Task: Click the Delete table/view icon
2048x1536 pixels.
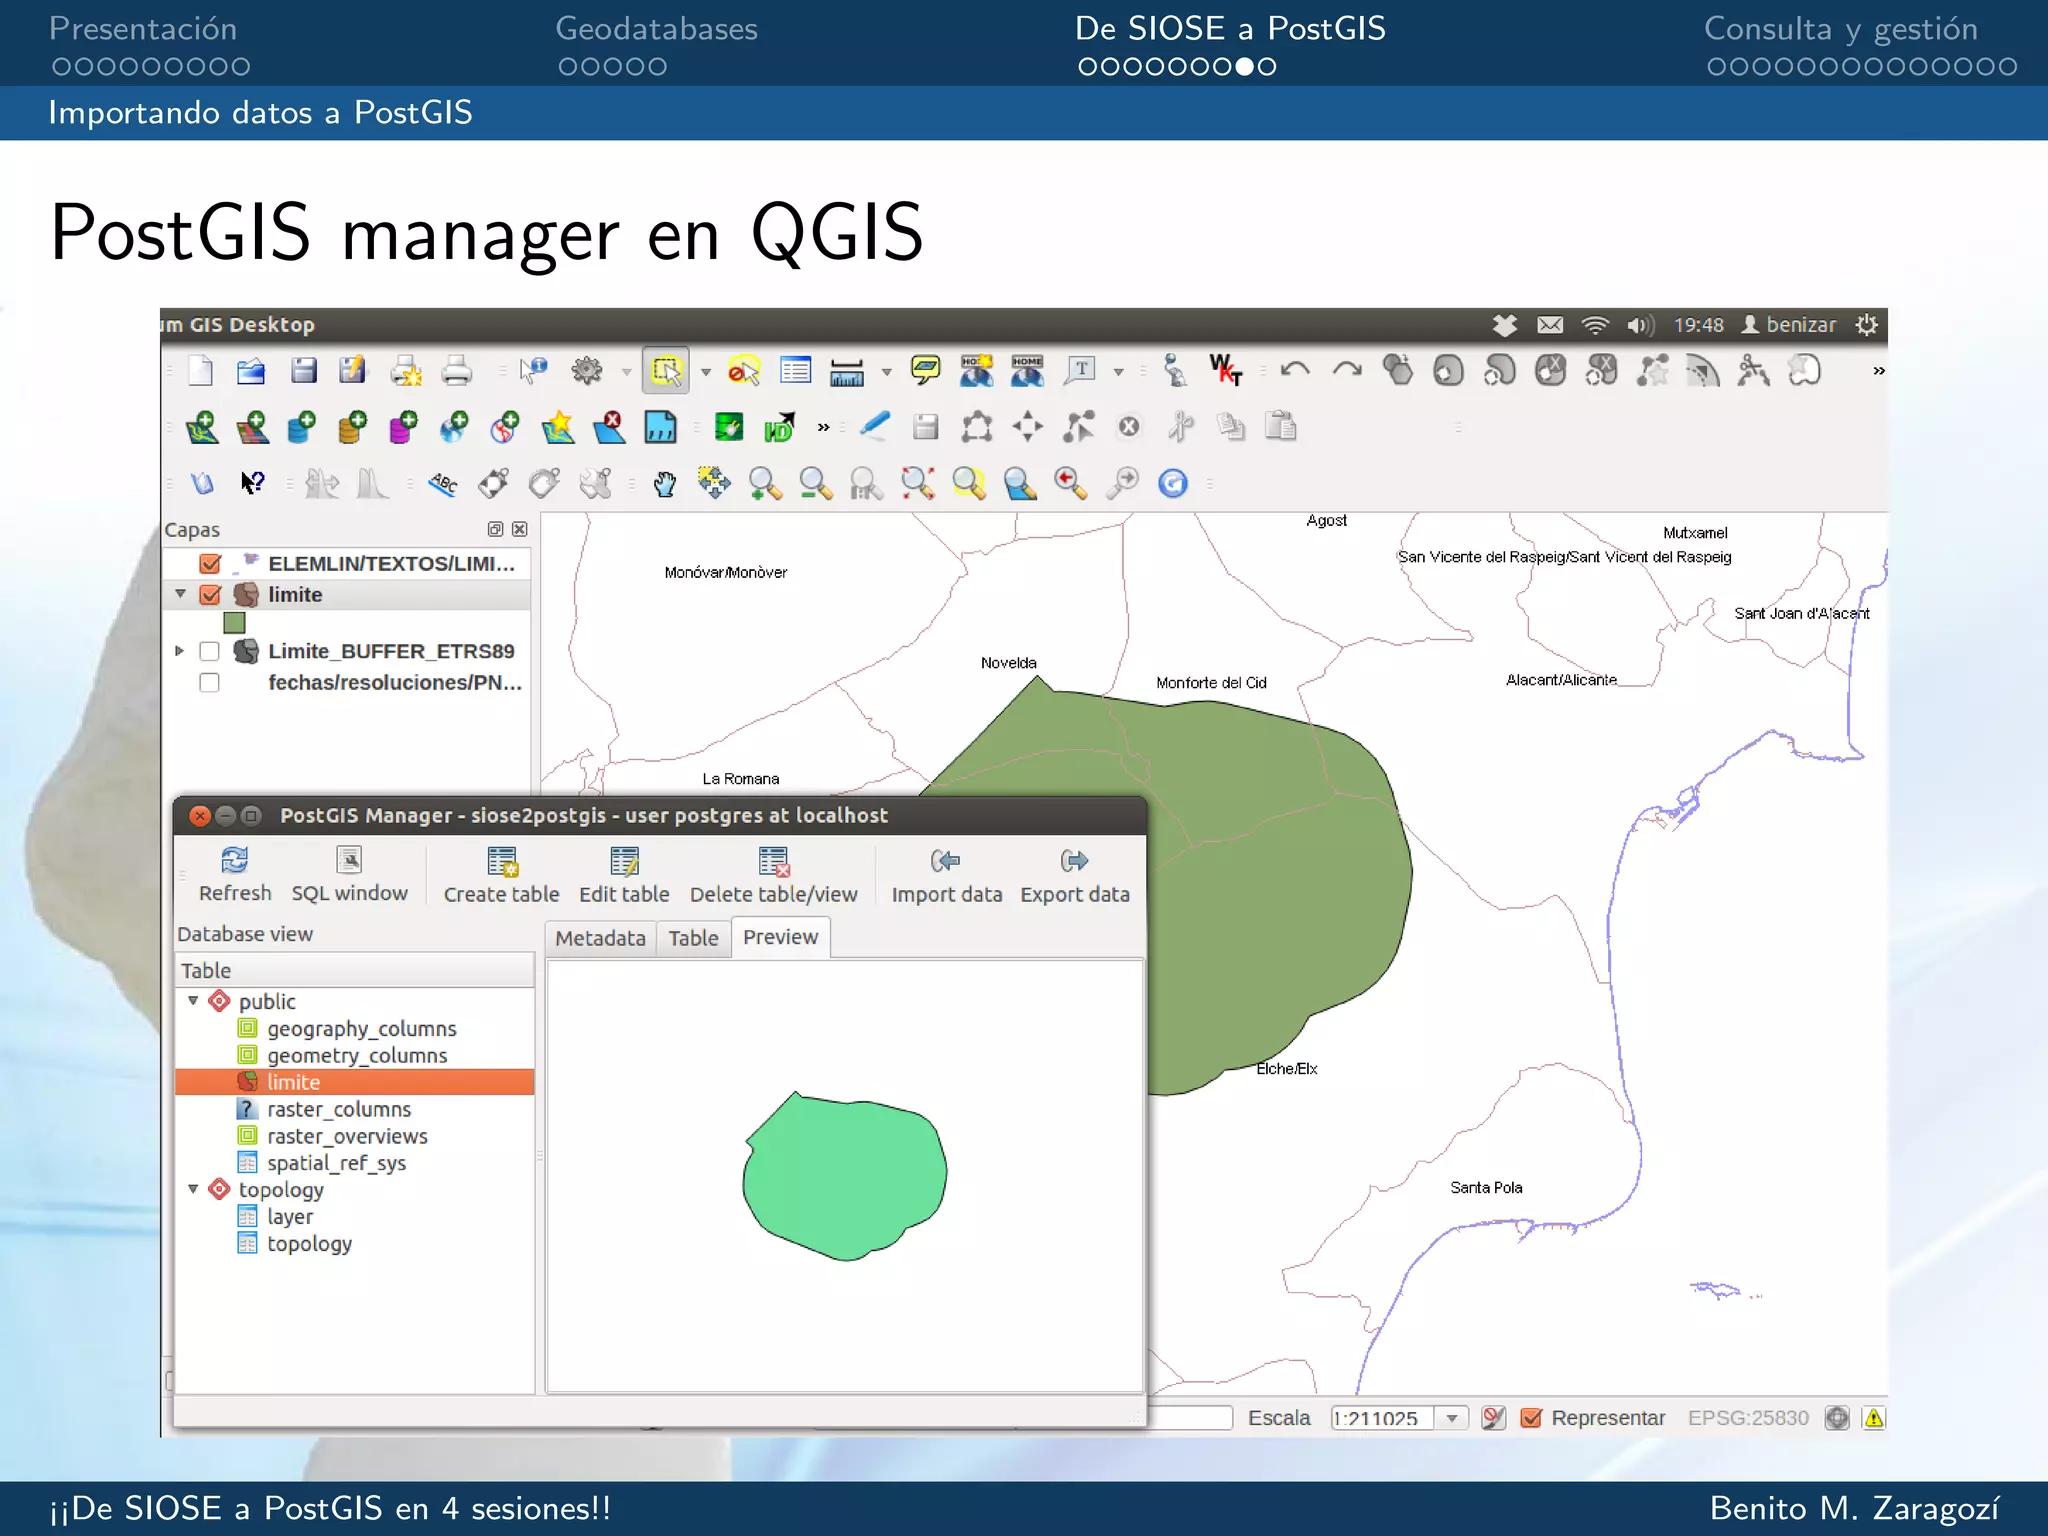Action: (774, 861)
